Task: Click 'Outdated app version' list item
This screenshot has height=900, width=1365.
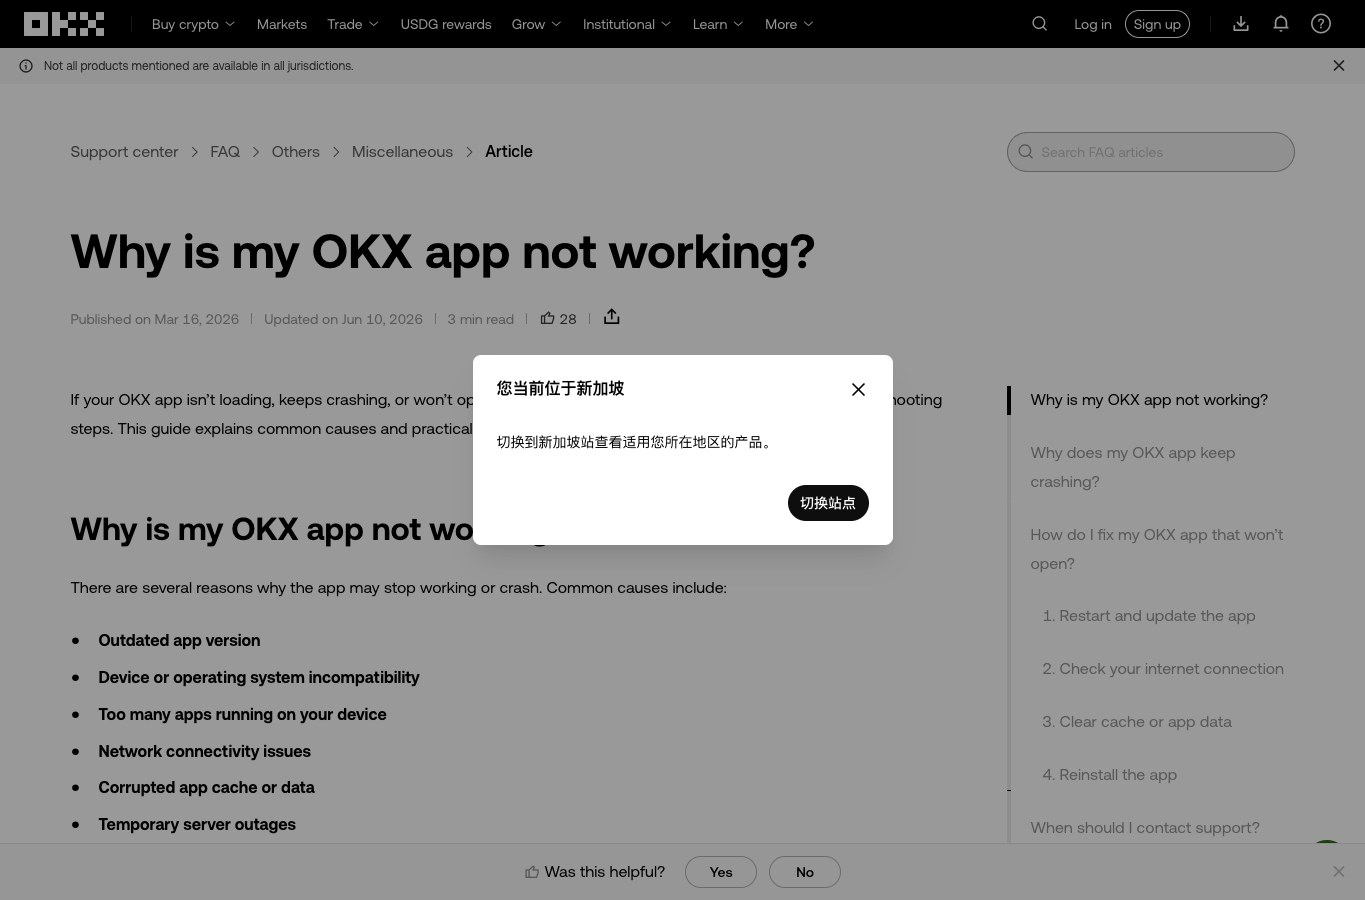Action: coord(179,641)
